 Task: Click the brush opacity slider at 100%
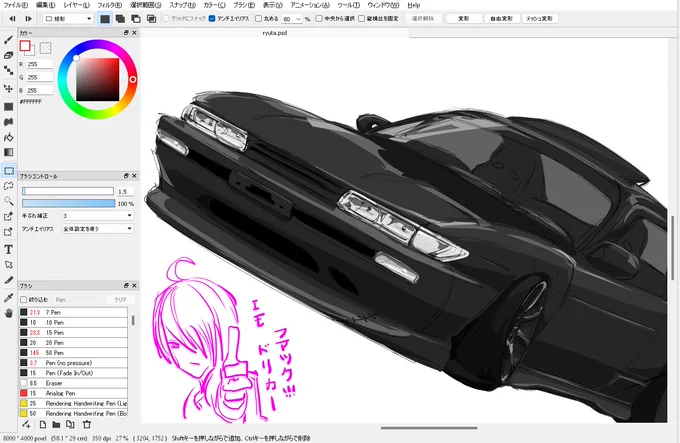coord(68,203)
